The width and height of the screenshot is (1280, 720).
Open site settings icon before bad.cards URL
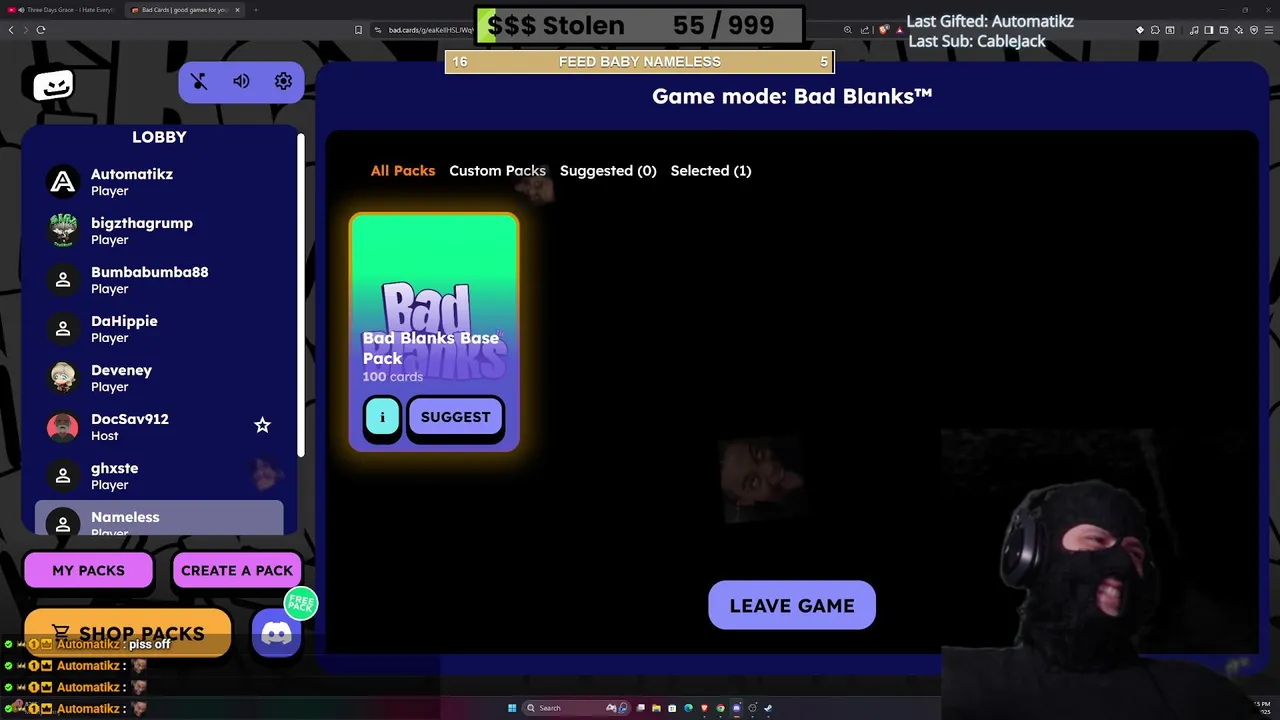[x=379, y=30]
